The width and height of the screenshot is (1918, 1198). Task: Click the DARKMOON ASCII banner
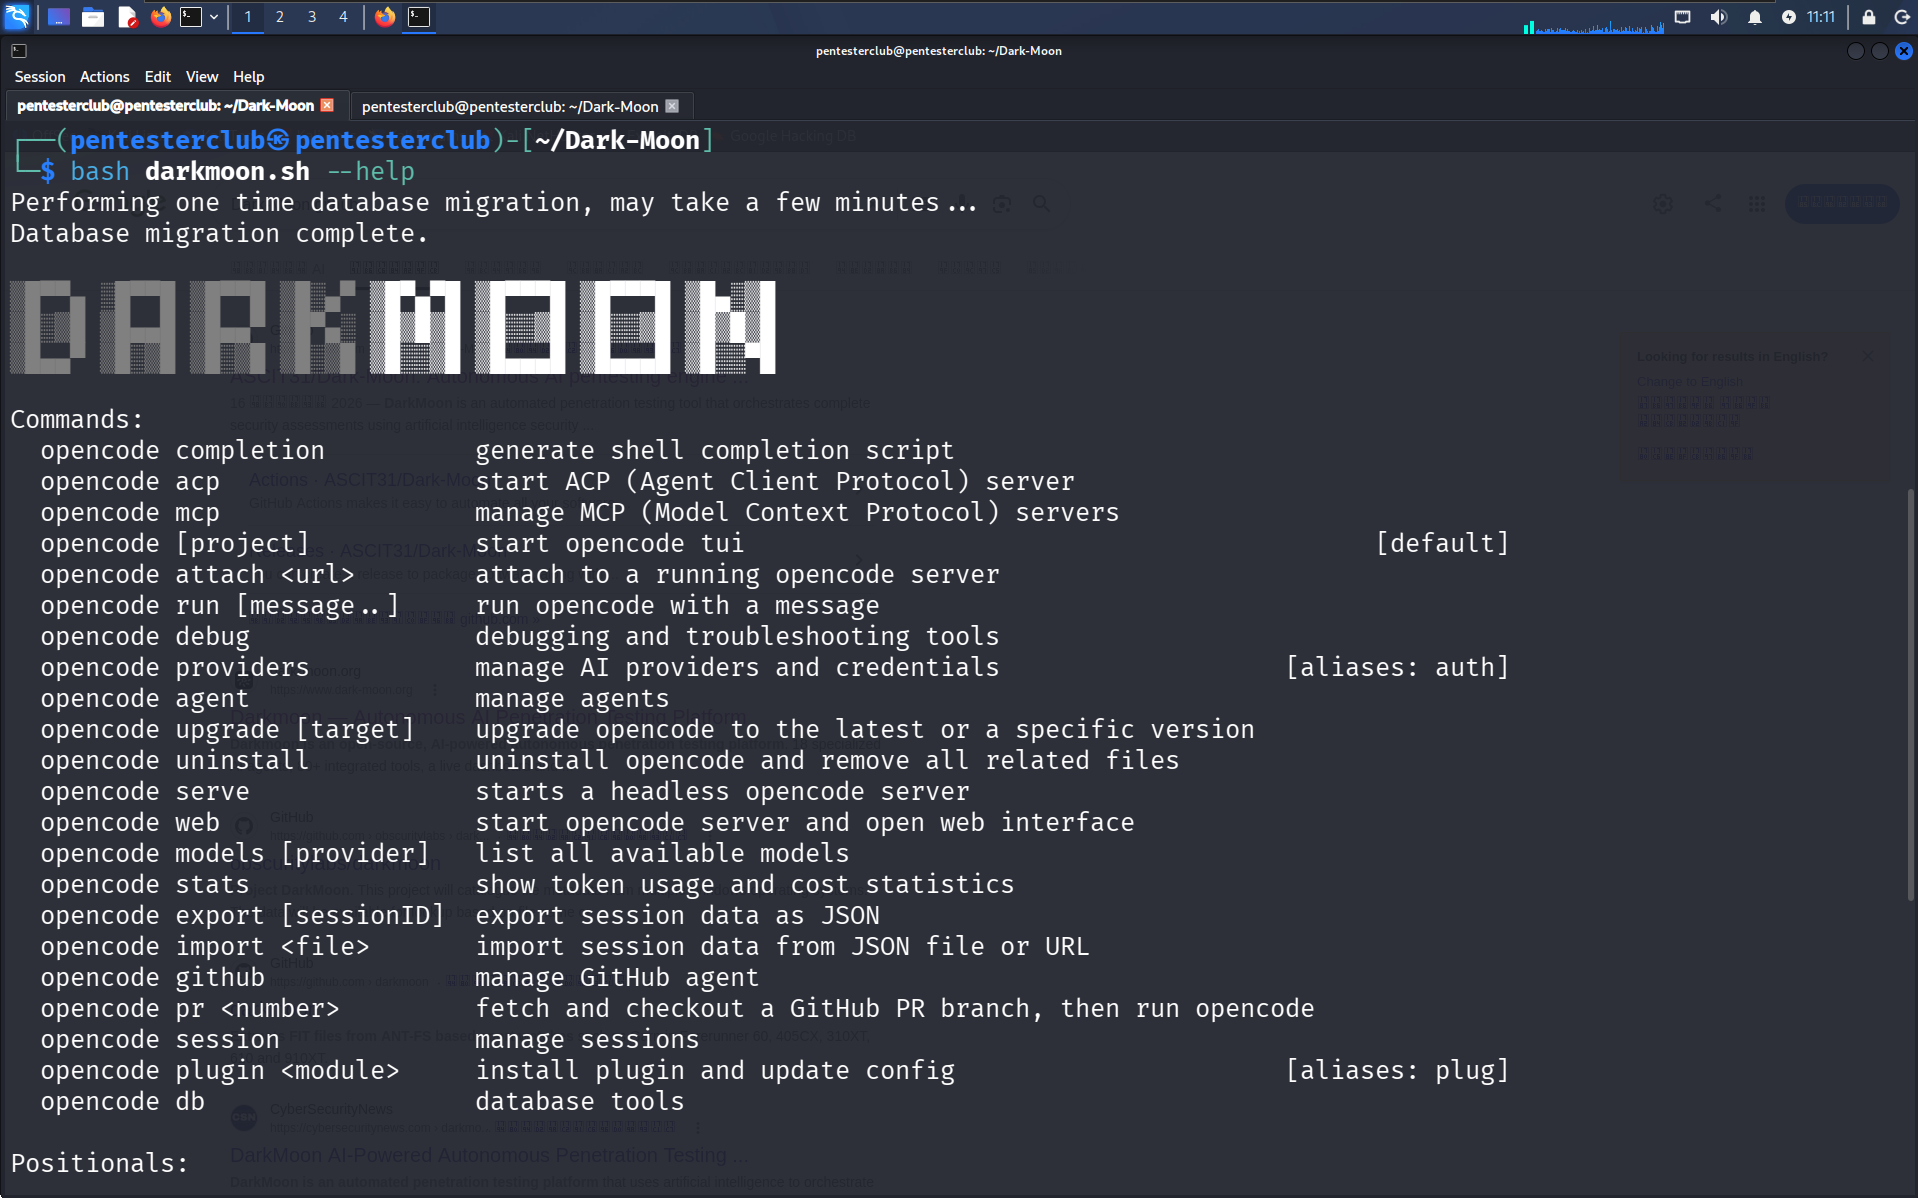click(x=393, y=327)
